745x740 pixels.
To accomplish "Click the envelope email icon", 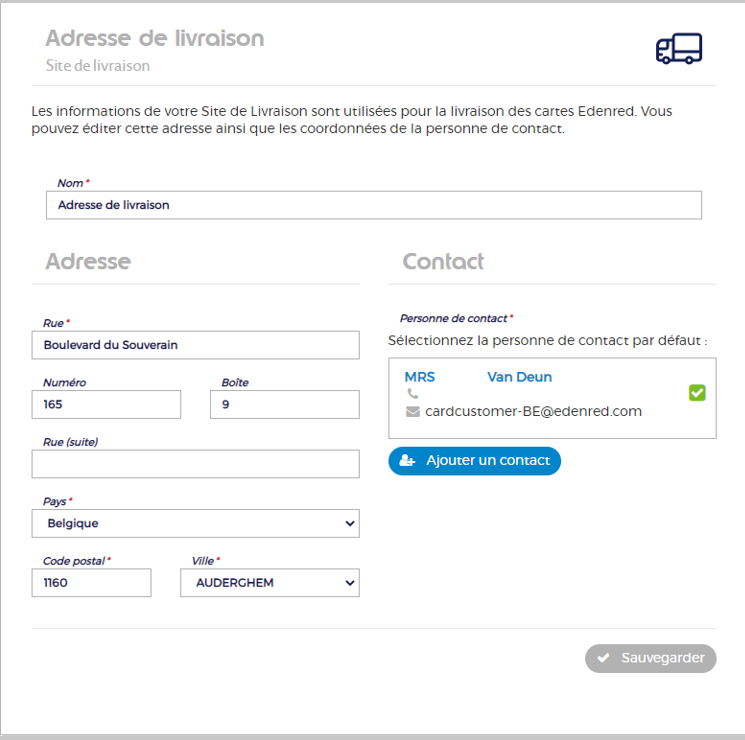I will click(x=412, y=411).
